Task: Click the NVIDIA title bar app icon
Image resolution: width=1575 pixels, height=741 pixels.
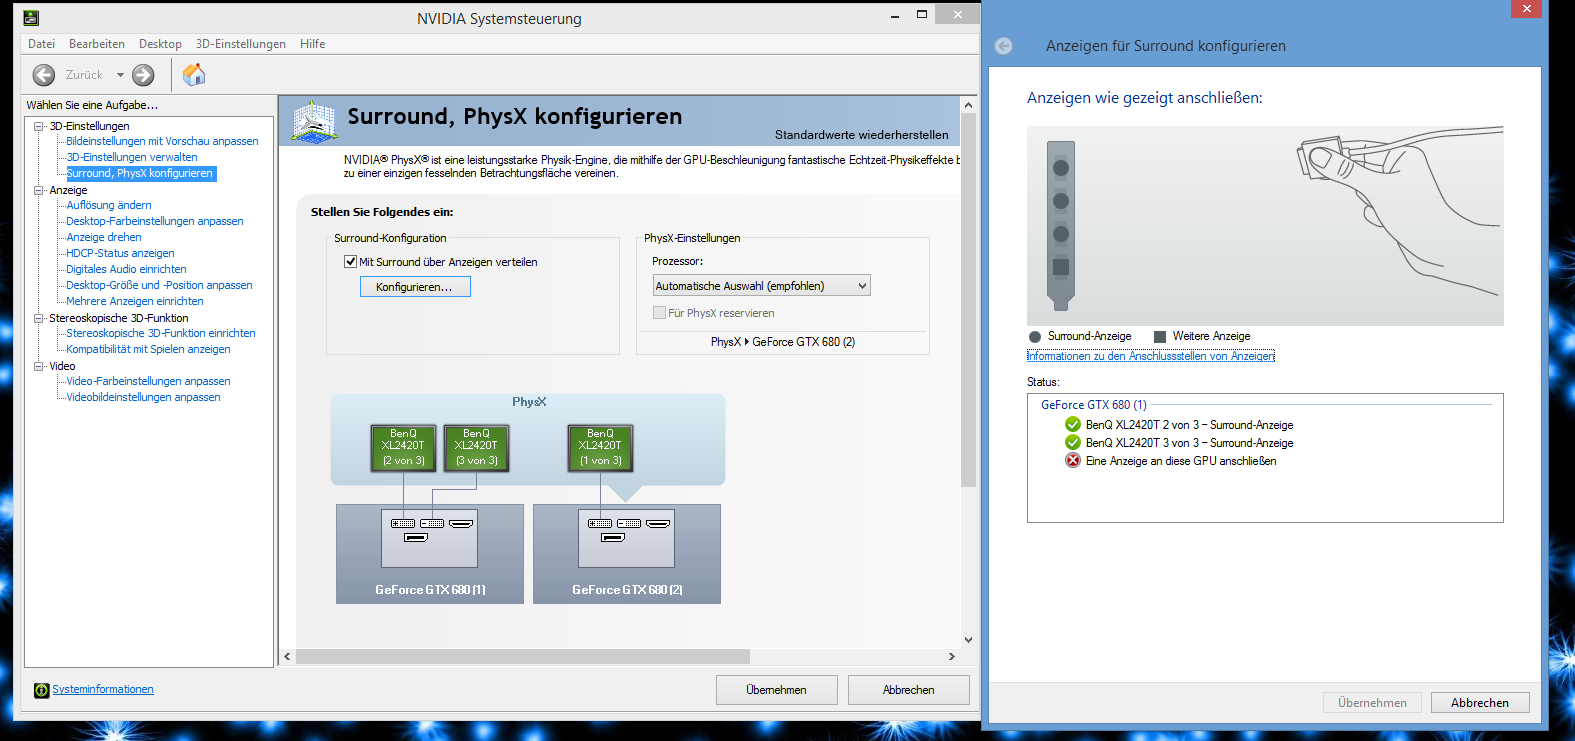Action: pos(31,17)
